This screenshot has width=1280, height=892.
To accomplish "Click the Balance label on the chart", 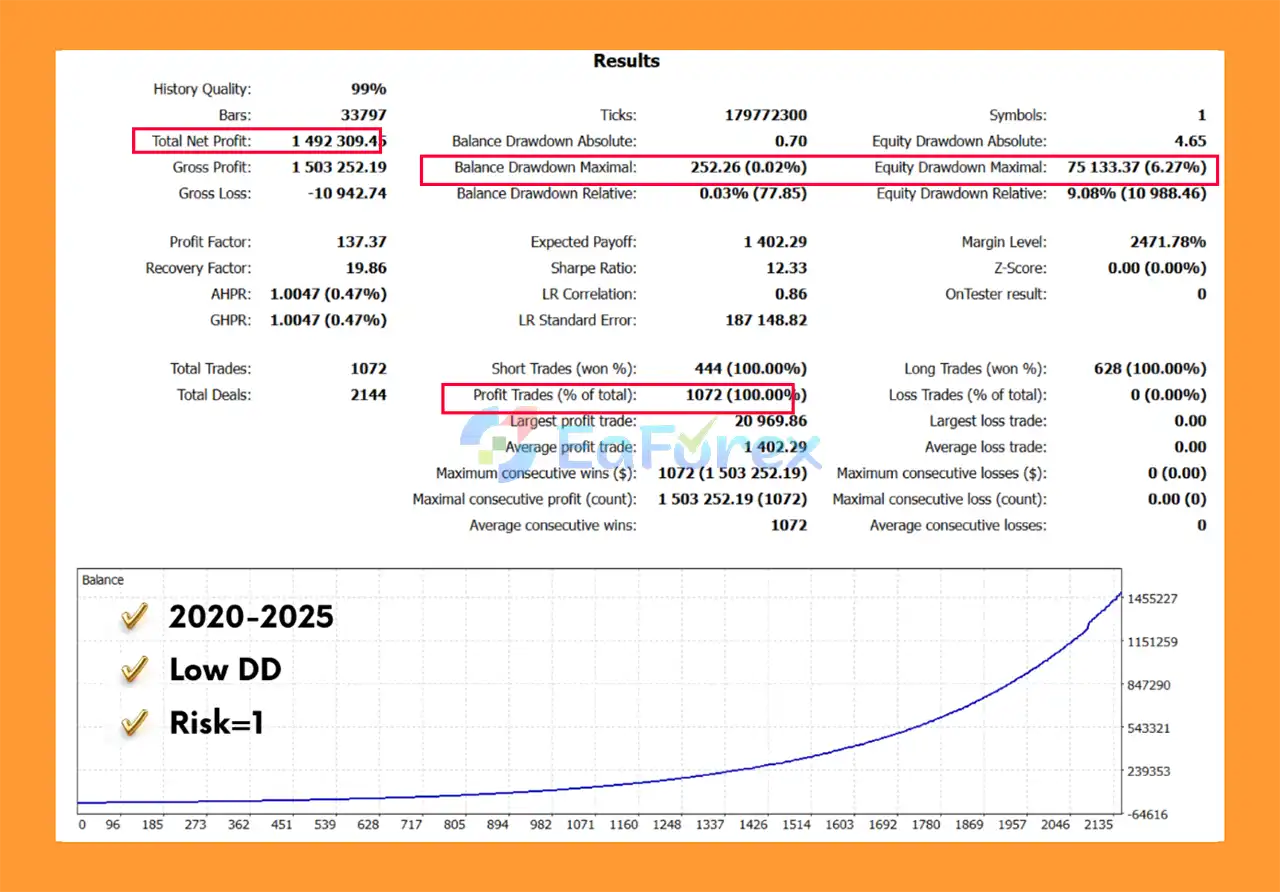I will click(103, 580).
